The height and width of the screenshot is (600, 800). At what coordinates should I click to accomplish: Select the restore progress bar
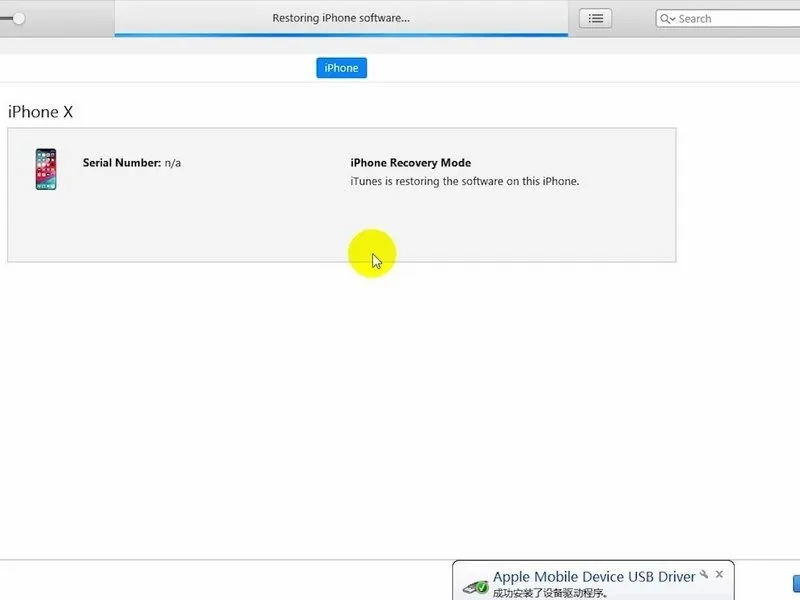point(341,35)
